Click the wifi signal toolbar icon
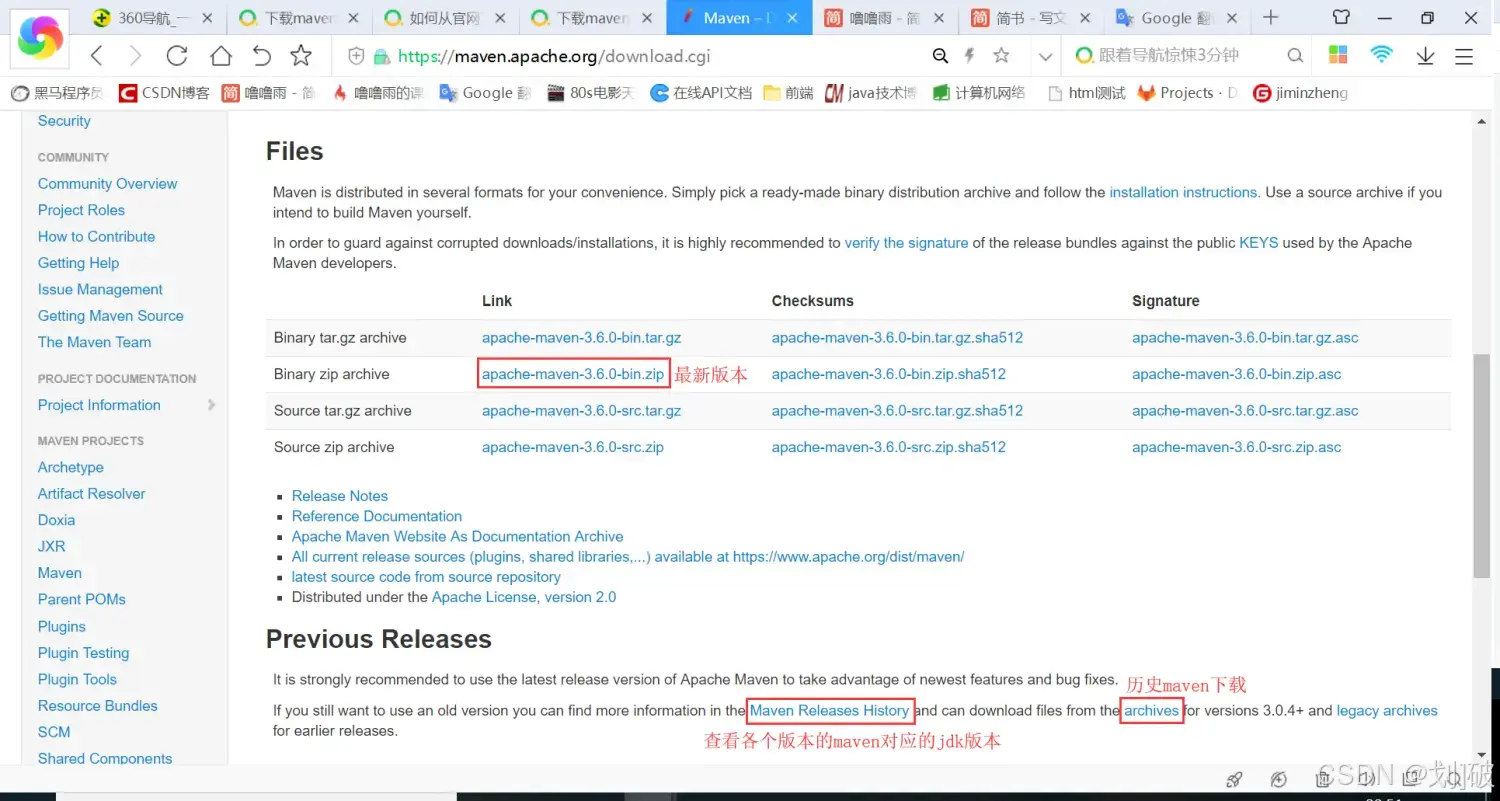Image resolution: width=1500 pixels, height=801 pixels. [x=1381, y=56]
